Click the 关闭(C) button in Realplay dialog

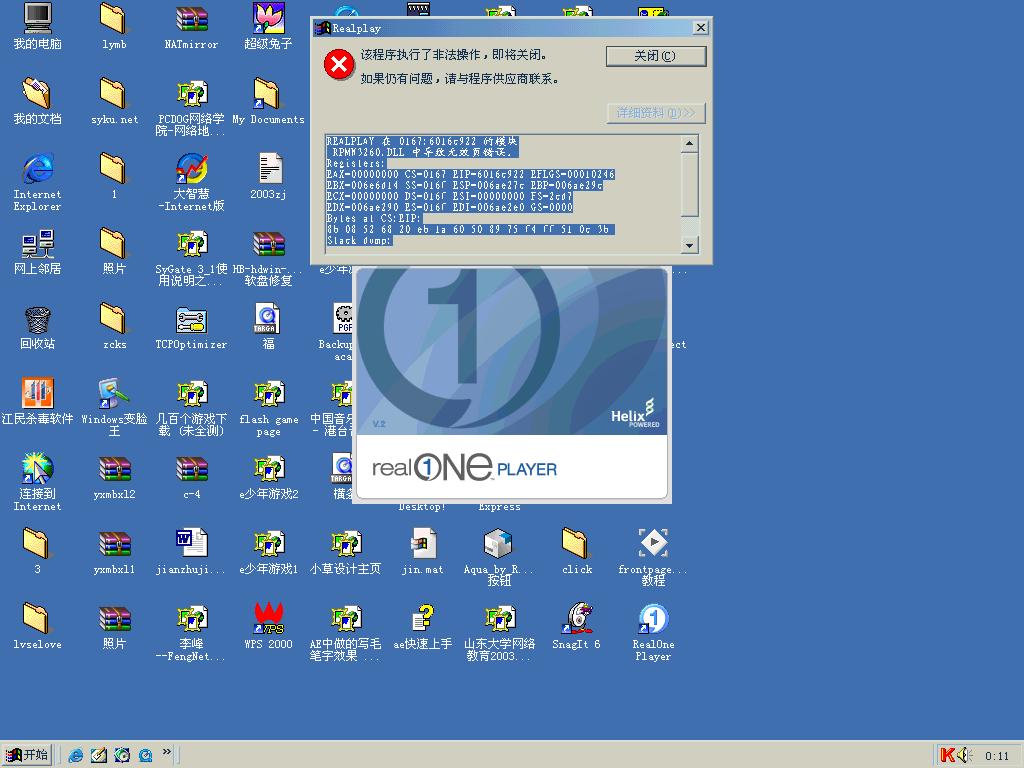656,56
